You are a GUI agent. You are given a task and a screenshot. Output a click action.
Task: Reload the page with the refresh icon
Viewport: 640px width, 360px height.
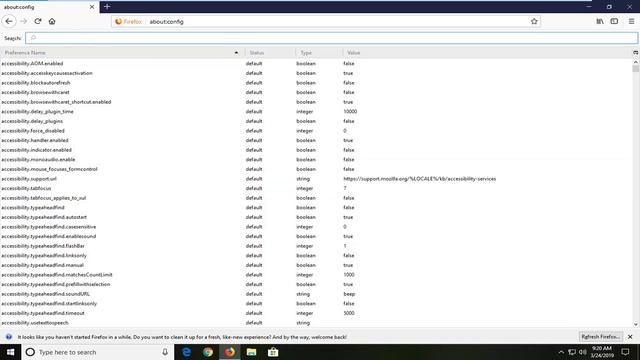38,21
